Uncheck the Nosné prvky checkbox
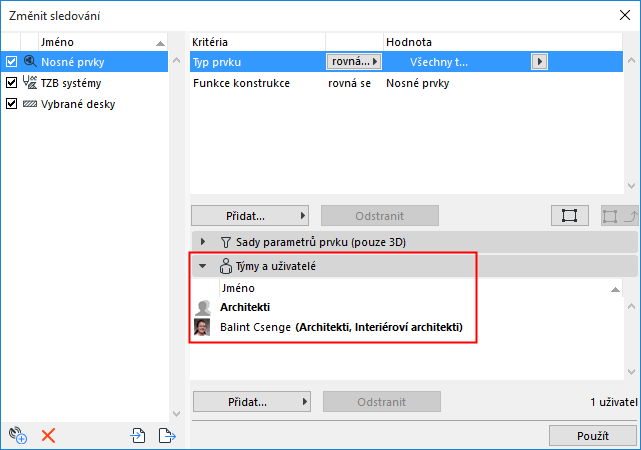The height and width of the screenshot is (450, 641). (x=11, y=62)
